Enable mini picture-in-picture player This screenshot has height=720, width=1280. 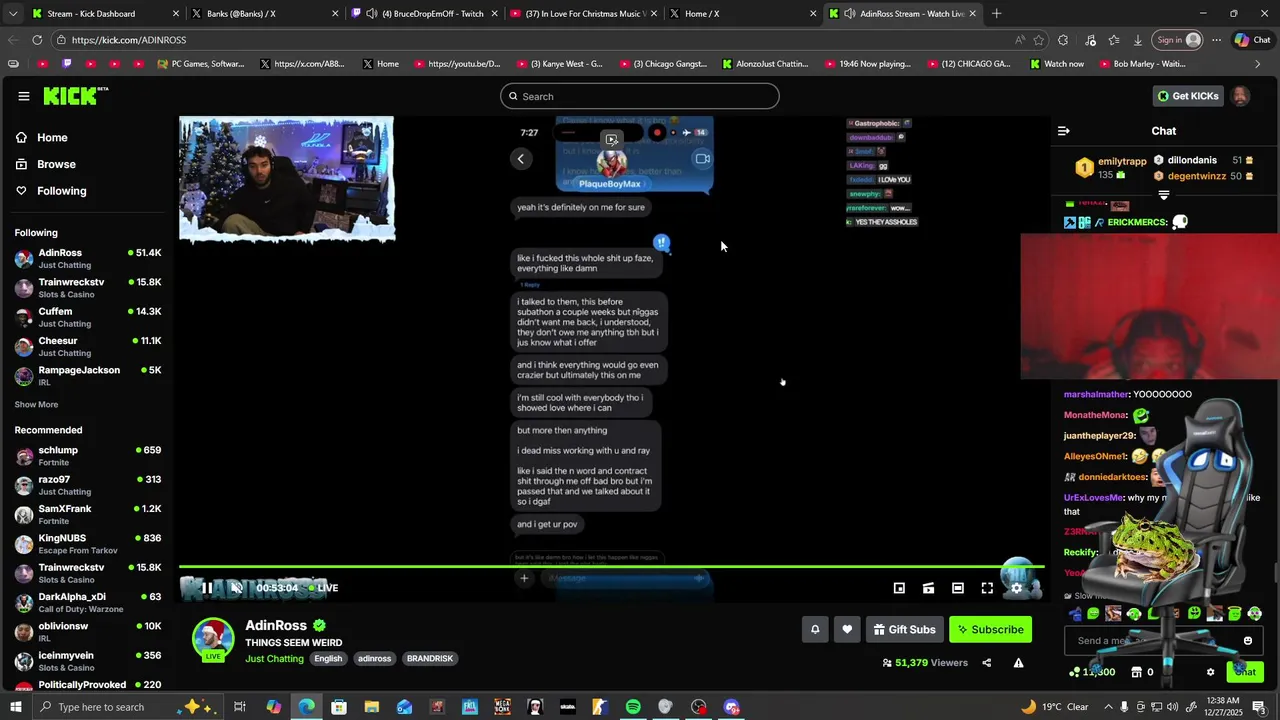(899, 588)
